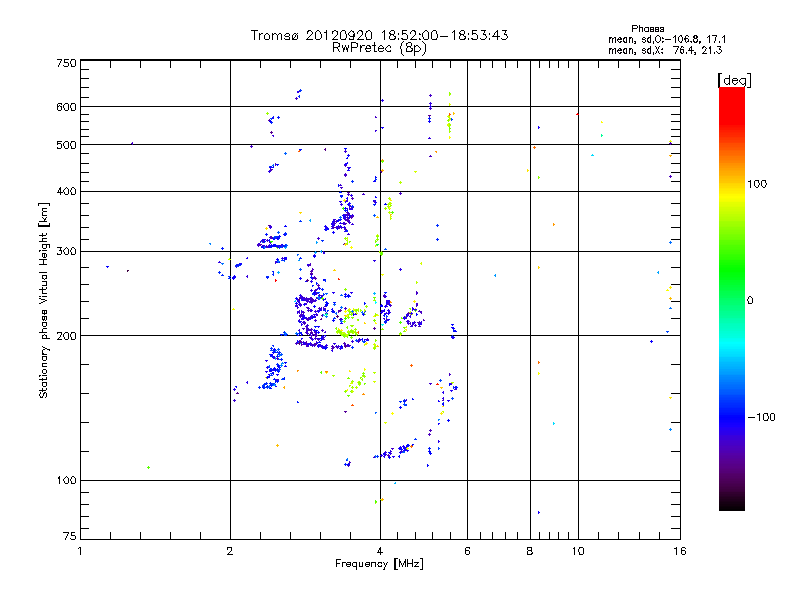Screen dimensions: 800x600
Task: Click the 'RwPretec (8p)' subtitle
Action: coord(380,48)
